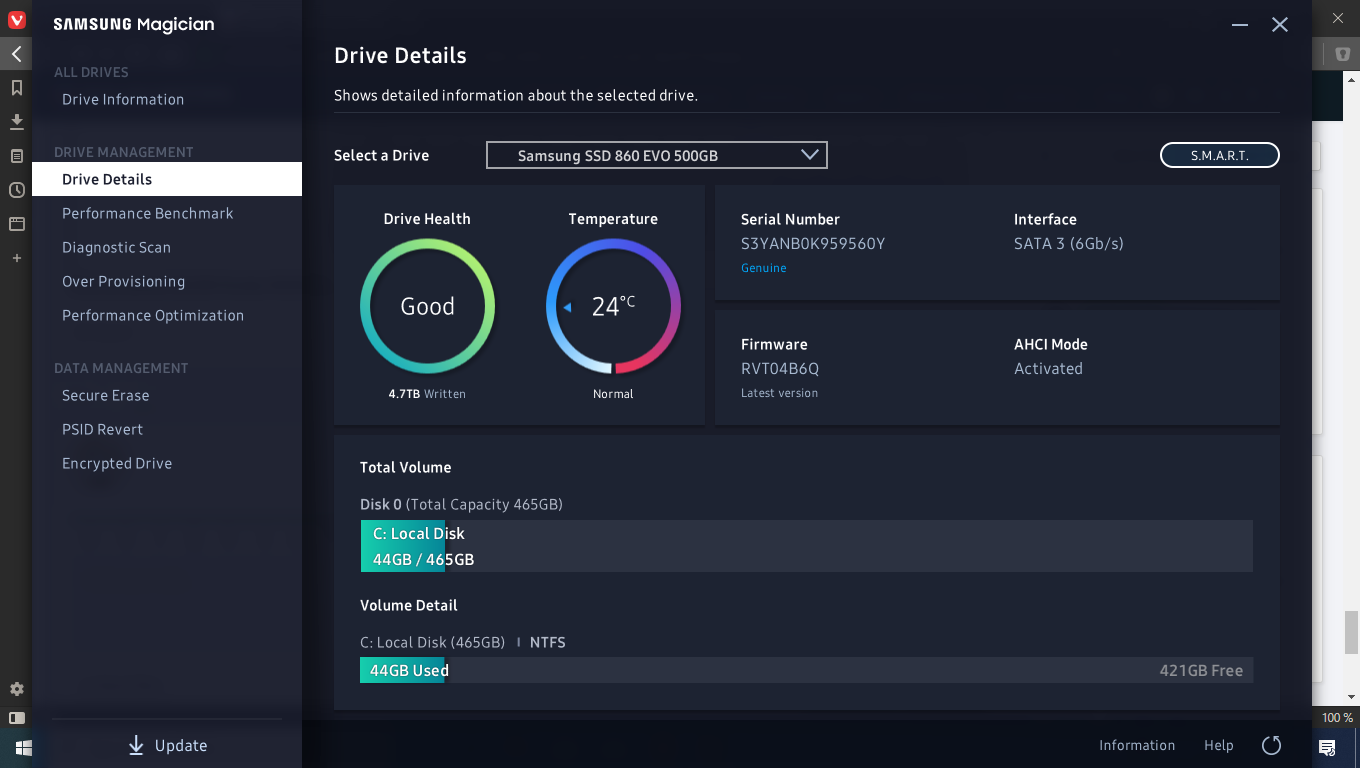Open the Information link in the footer
Viewport: 1360px width, 768px height.
coord(1137,745)
